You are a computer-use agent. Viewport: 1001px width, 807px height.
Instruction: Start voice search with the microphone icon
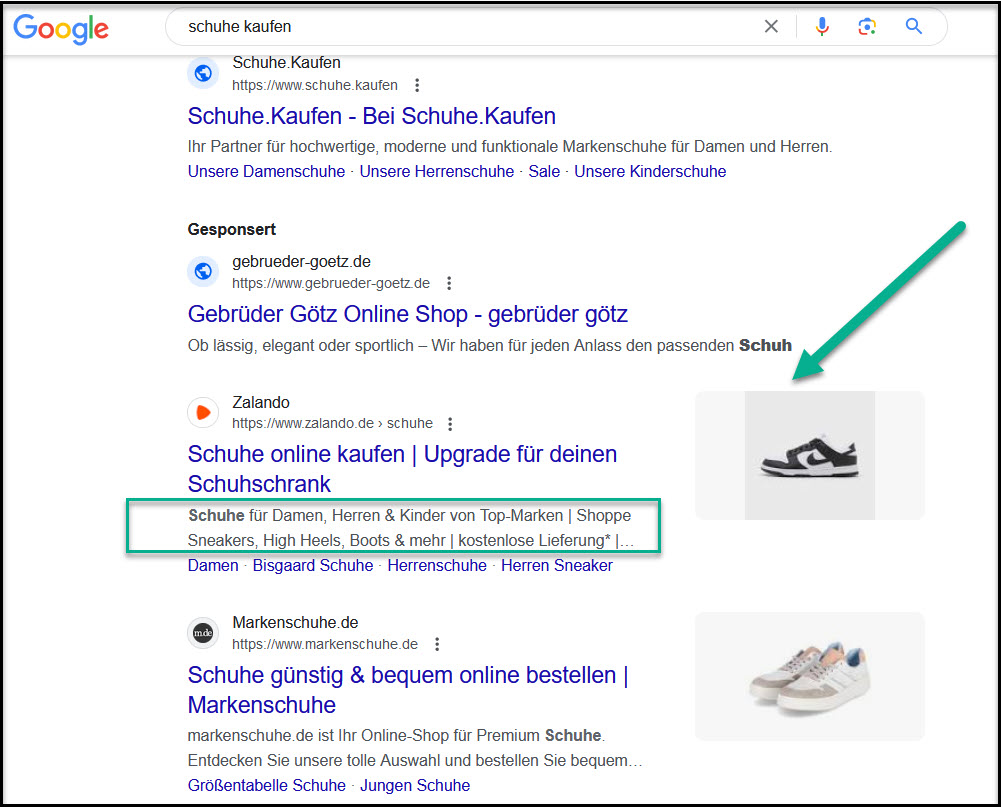(822, 26)
